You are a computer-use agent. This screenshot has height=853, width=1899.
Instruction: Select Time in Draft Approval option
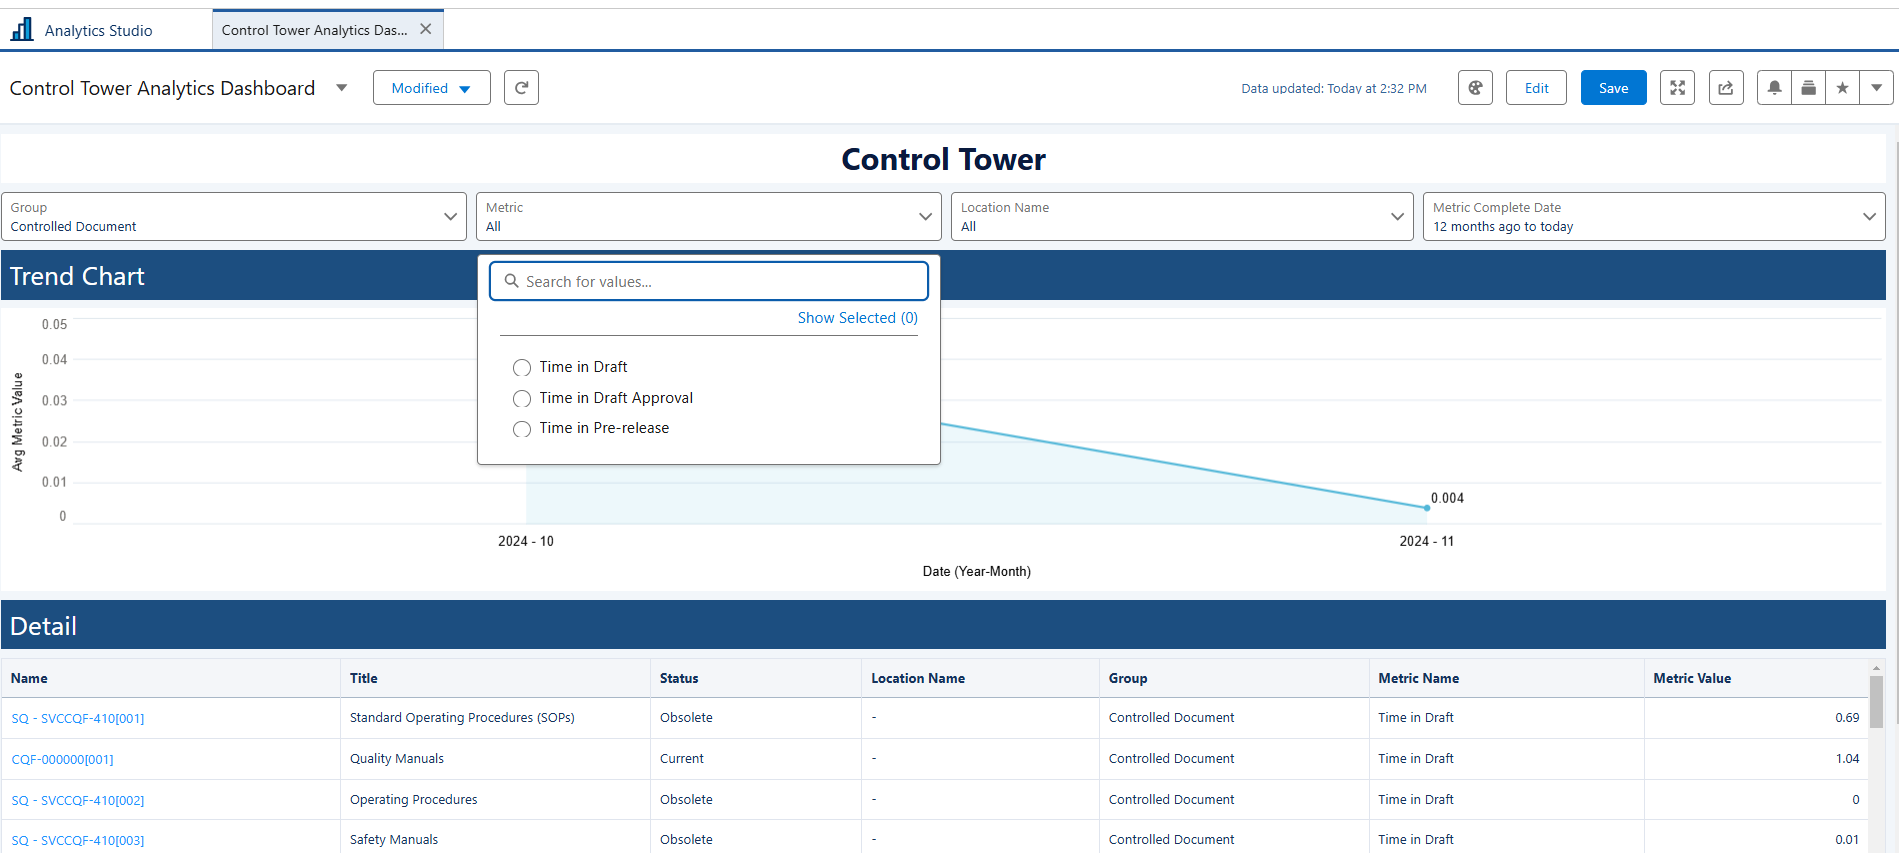click(522, 399)
